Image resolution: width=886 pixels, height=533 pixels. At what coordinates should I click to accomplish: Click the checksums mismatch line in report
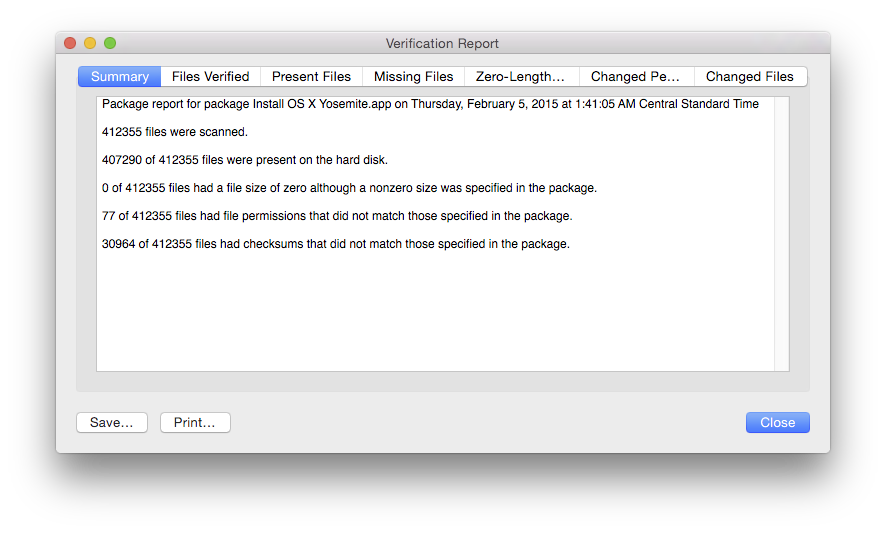(x=336, y=244)
